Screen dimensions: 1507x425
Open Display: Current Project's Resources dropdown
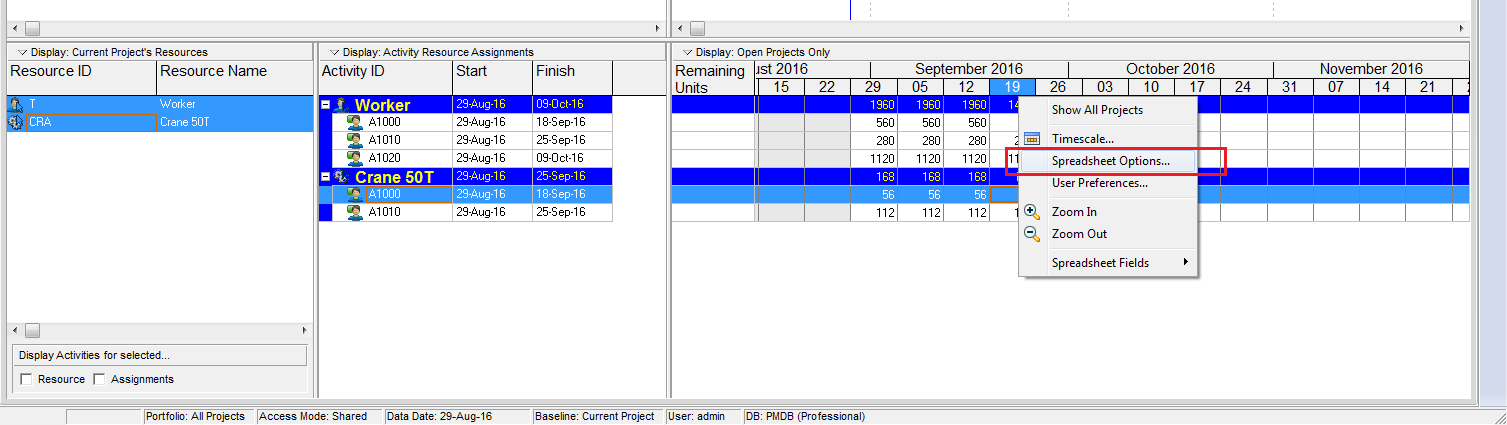coord(22,52)
